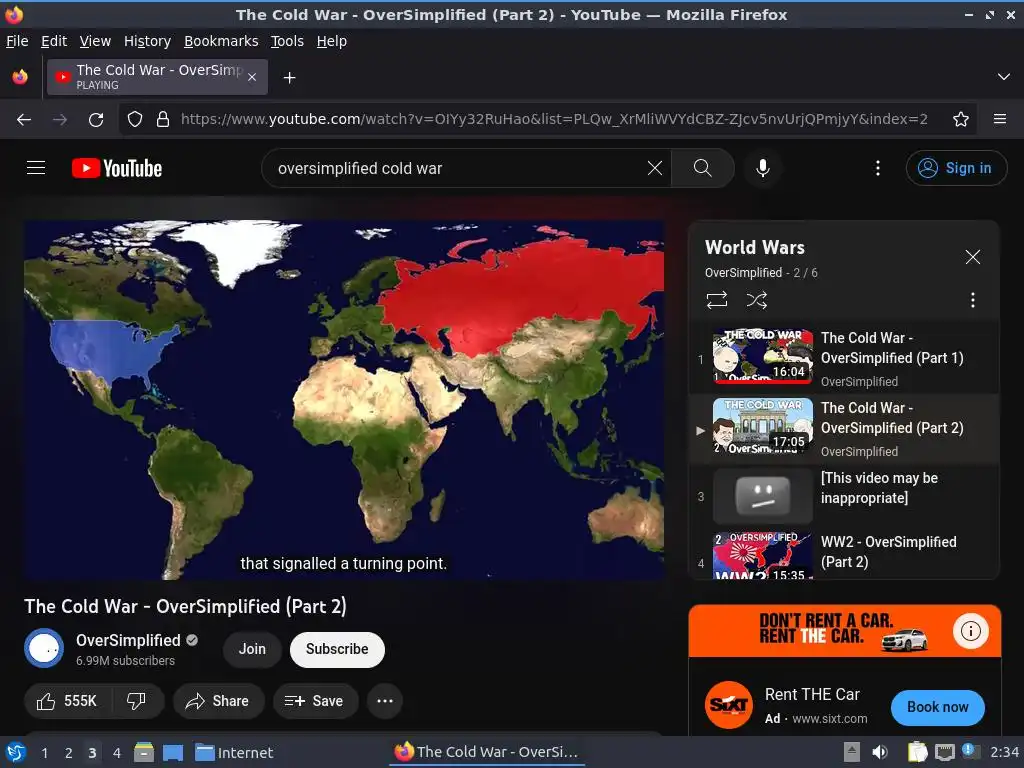Image resolution: width=1024 pixels, height=768 pixels.
Task: Click the video player area
Action: coord(344,400)
